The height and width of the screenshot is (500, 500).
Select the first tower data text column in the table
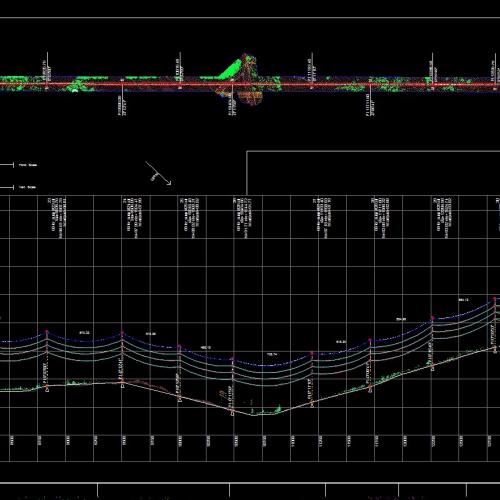tap(58, 217)
